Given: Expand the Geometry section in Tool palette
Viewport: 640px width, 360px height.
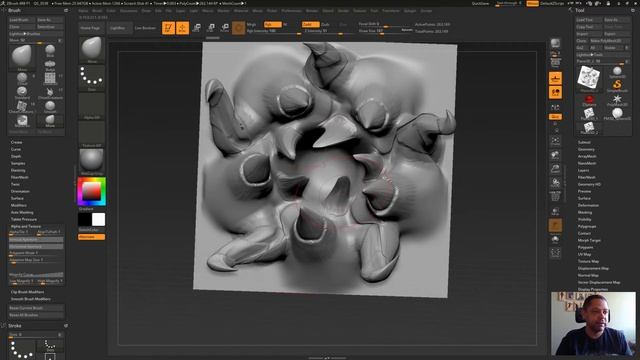Looking at the screenshot, I should [x=586, y=149].
